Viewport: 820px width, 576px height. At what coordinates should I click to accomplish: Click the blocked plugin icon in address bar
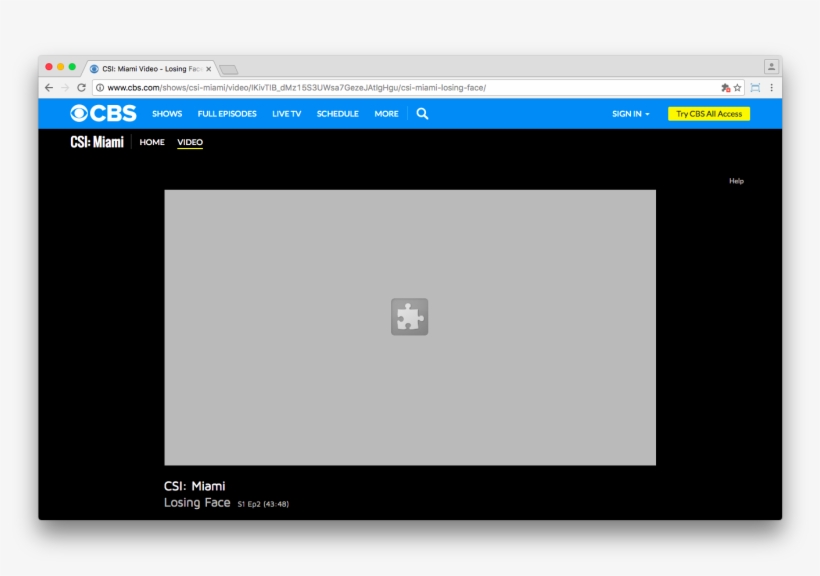725,88
